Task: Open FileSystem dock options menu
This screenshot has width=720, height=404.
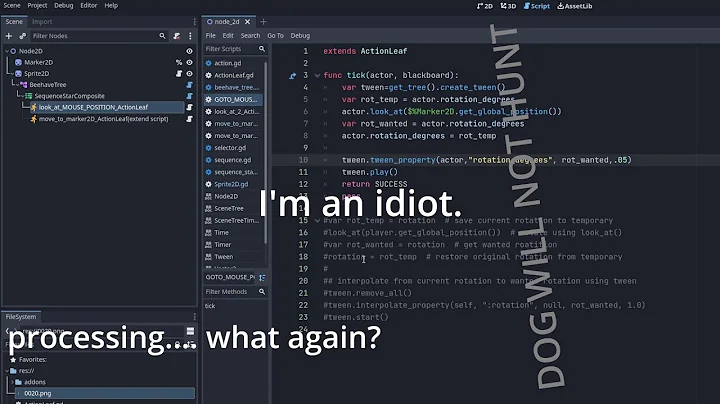Action: click(x=195, y=317)
